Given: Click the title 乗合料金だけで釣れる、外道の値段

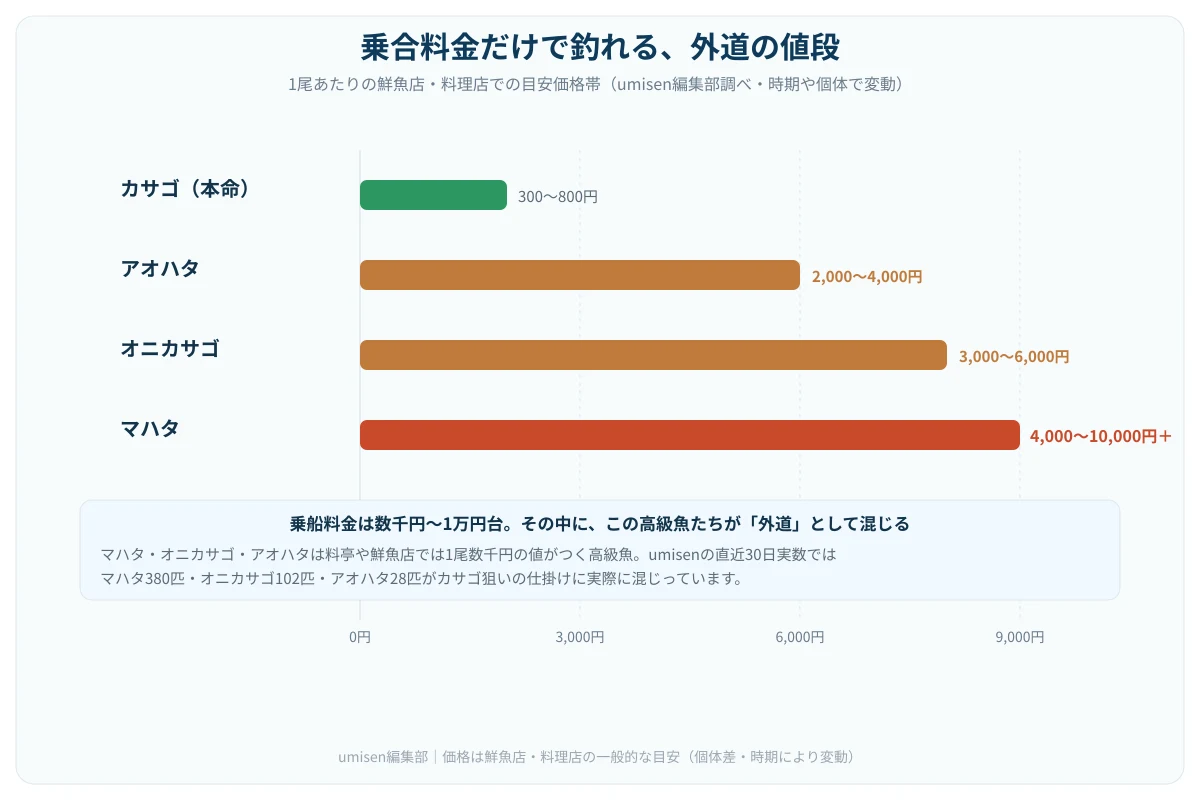Looking at the screenshot, I should coord(600,47).
